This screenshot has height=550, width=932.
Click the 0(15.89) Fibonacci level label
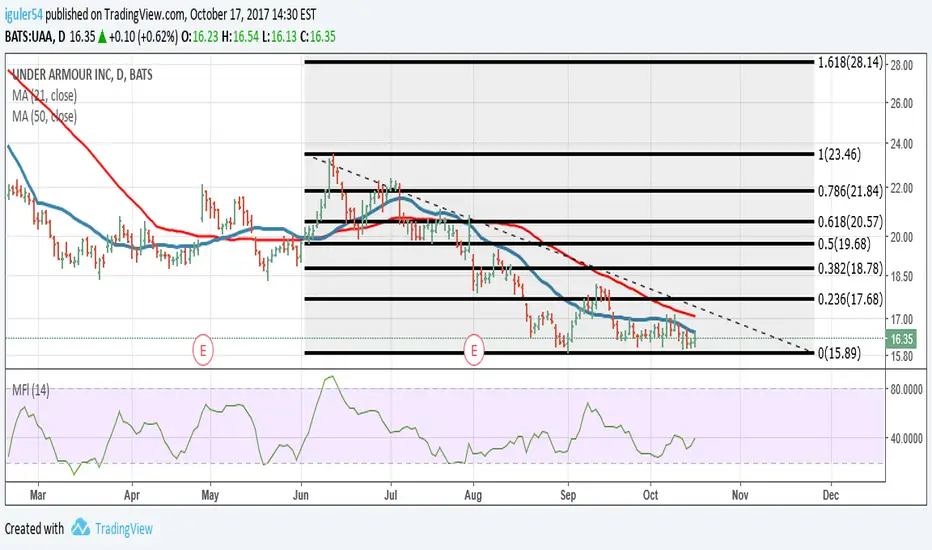click(839, 353)
